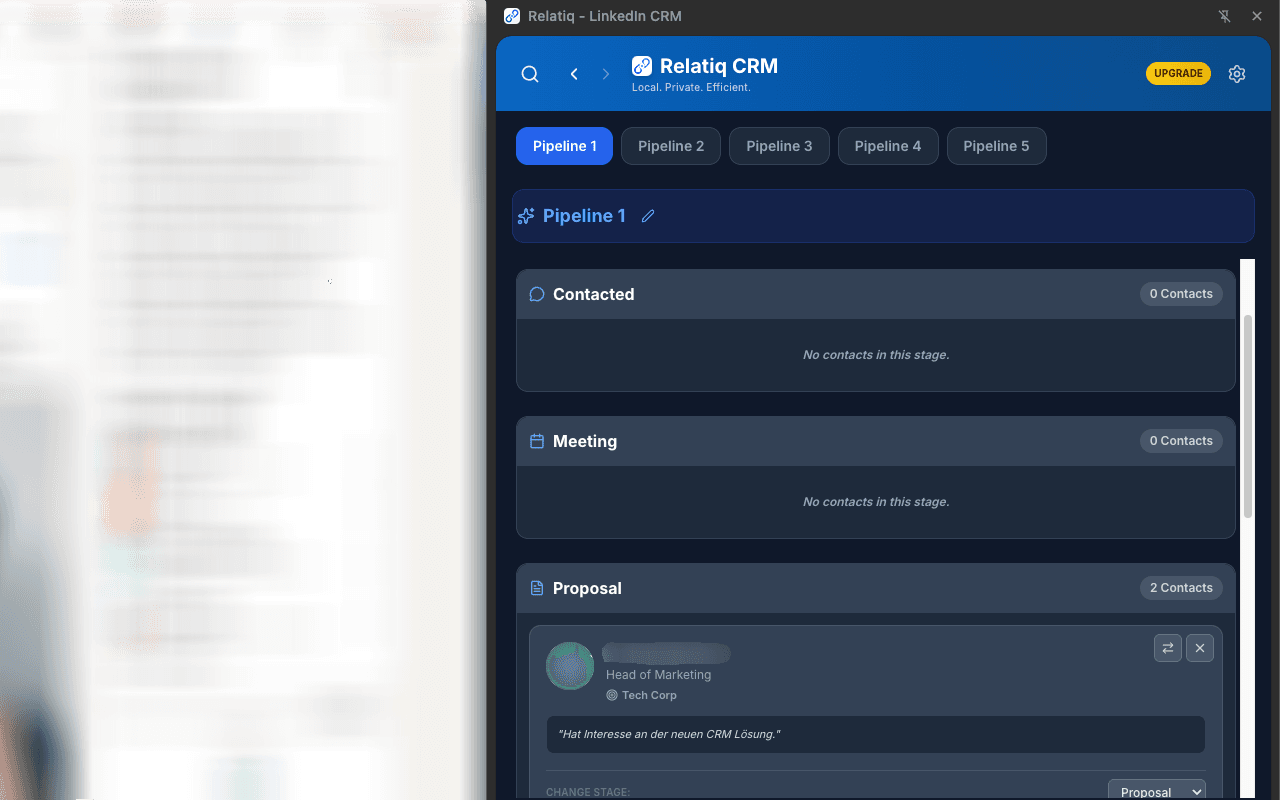Click the Contacted stage header title

594,294
